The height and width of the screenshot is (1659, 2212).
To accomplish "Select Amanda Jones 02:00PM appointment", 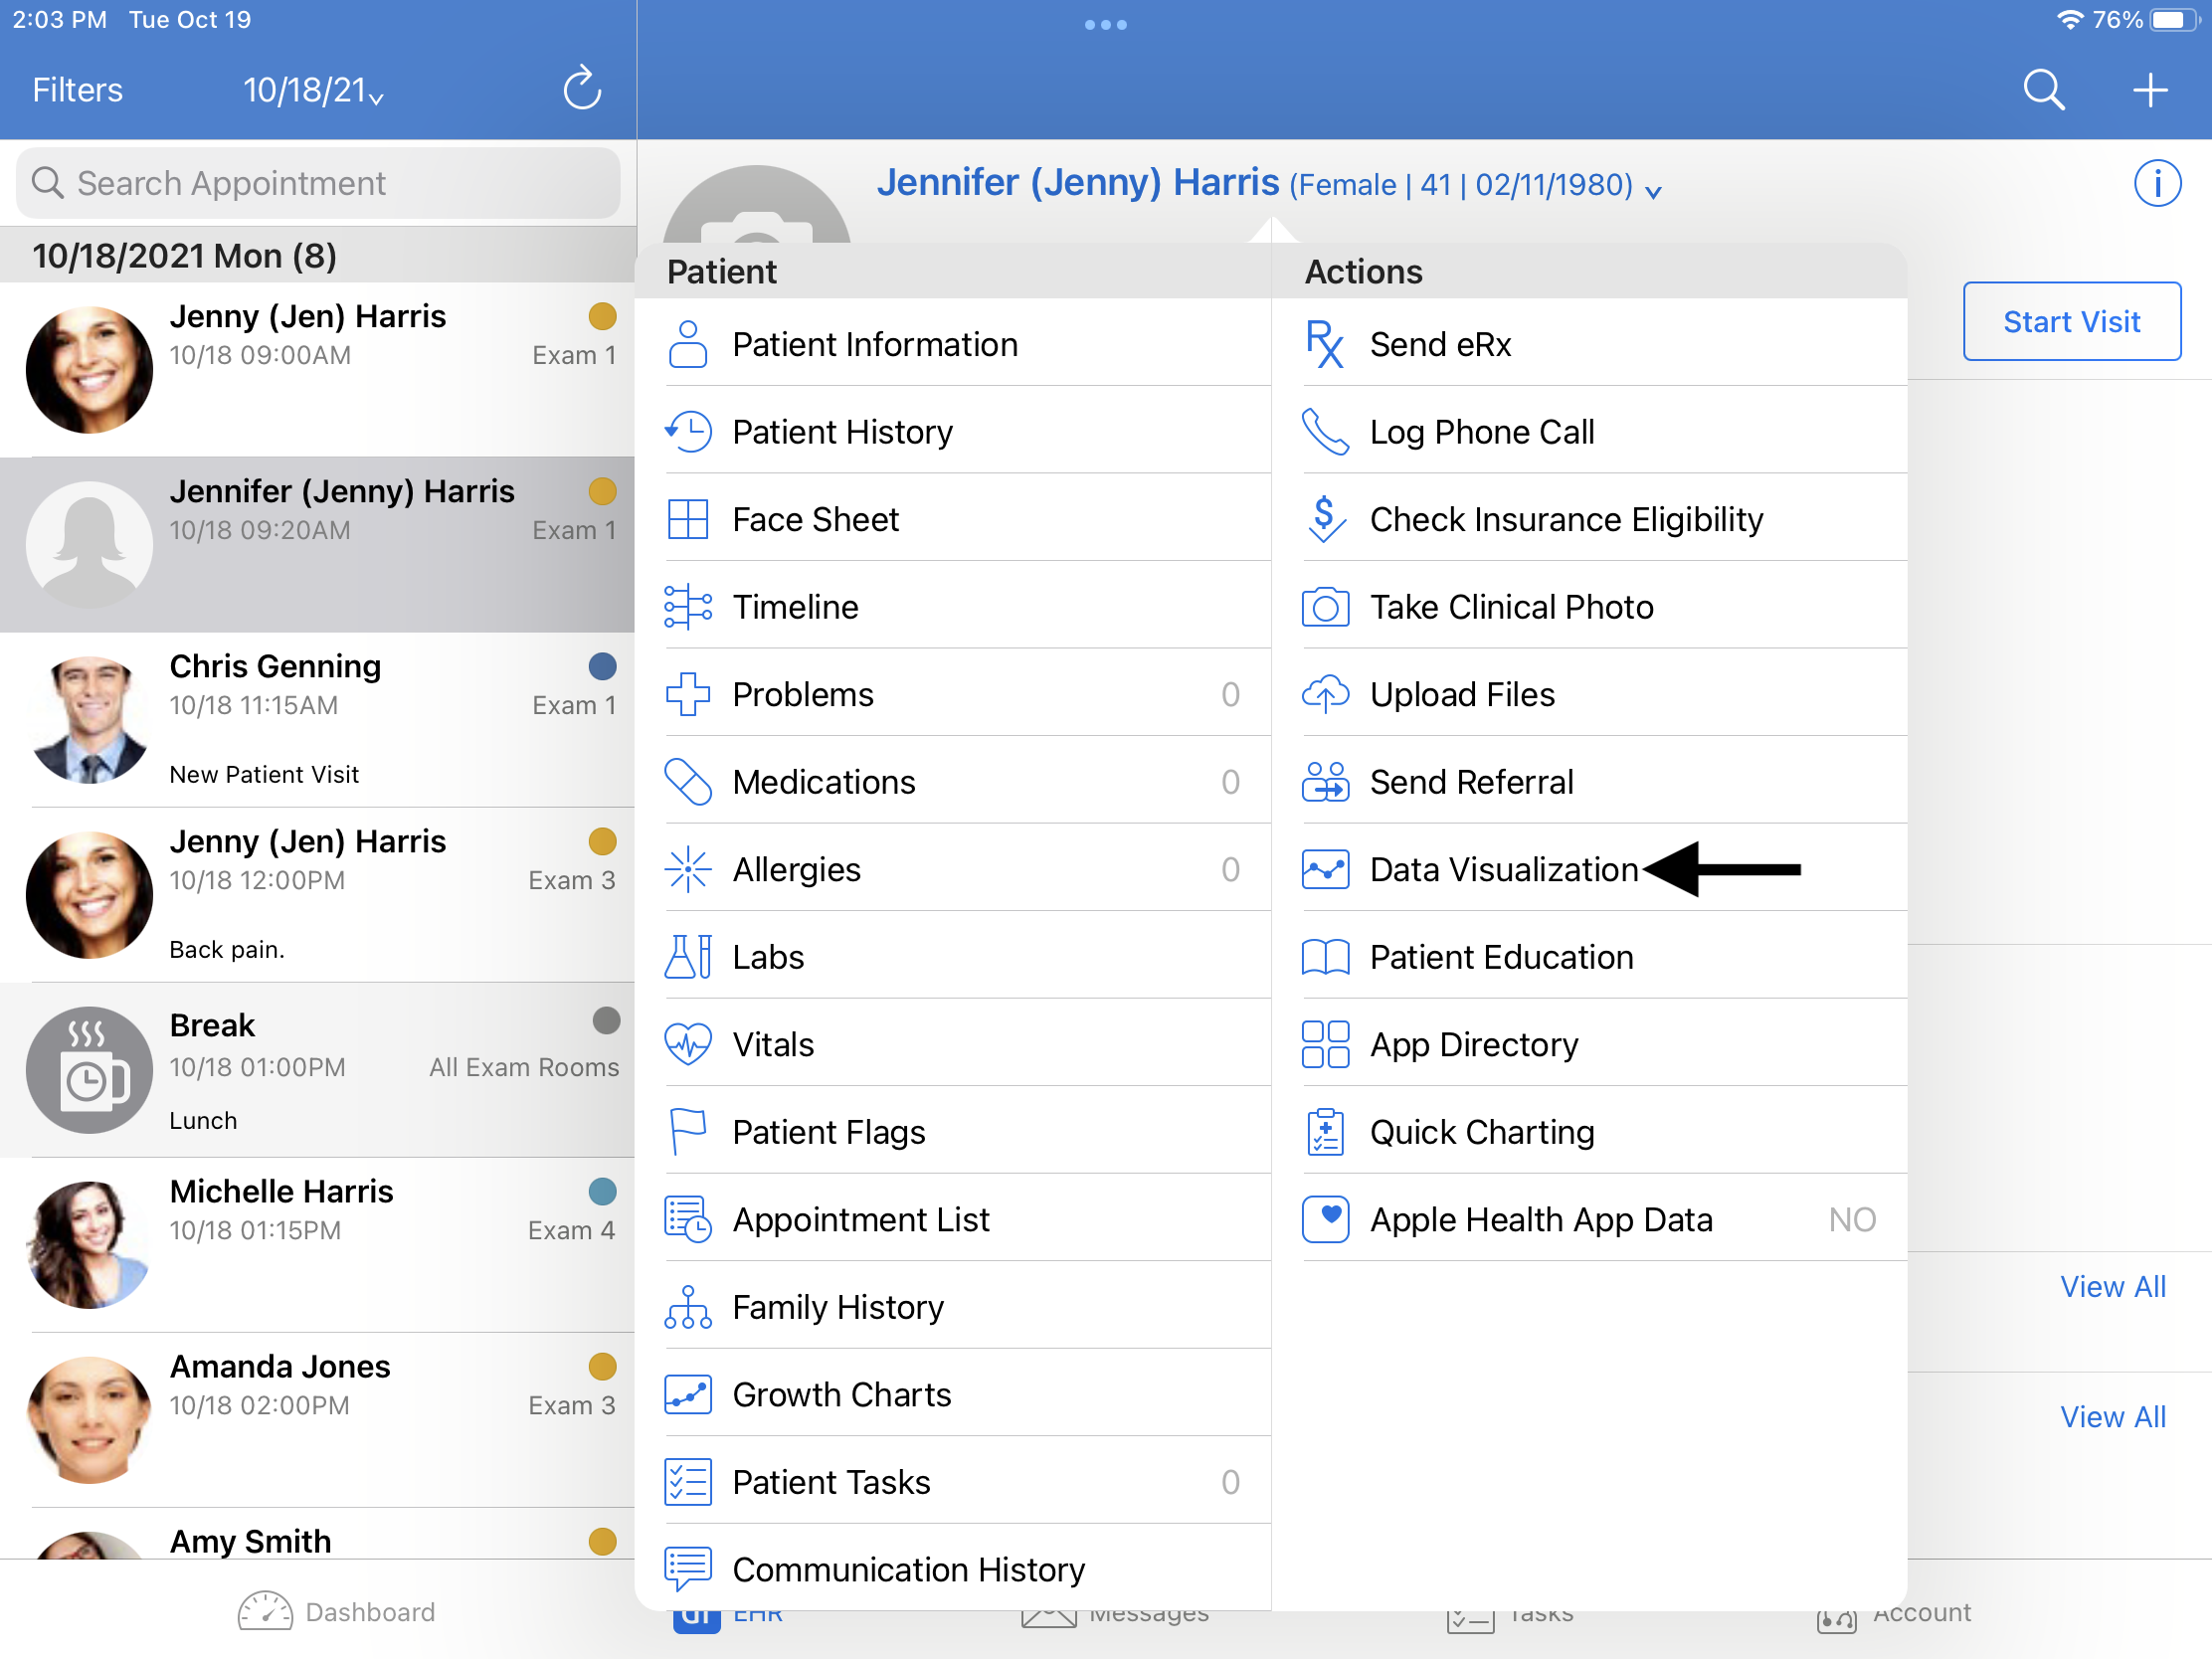I will (x=317, y=1420).
